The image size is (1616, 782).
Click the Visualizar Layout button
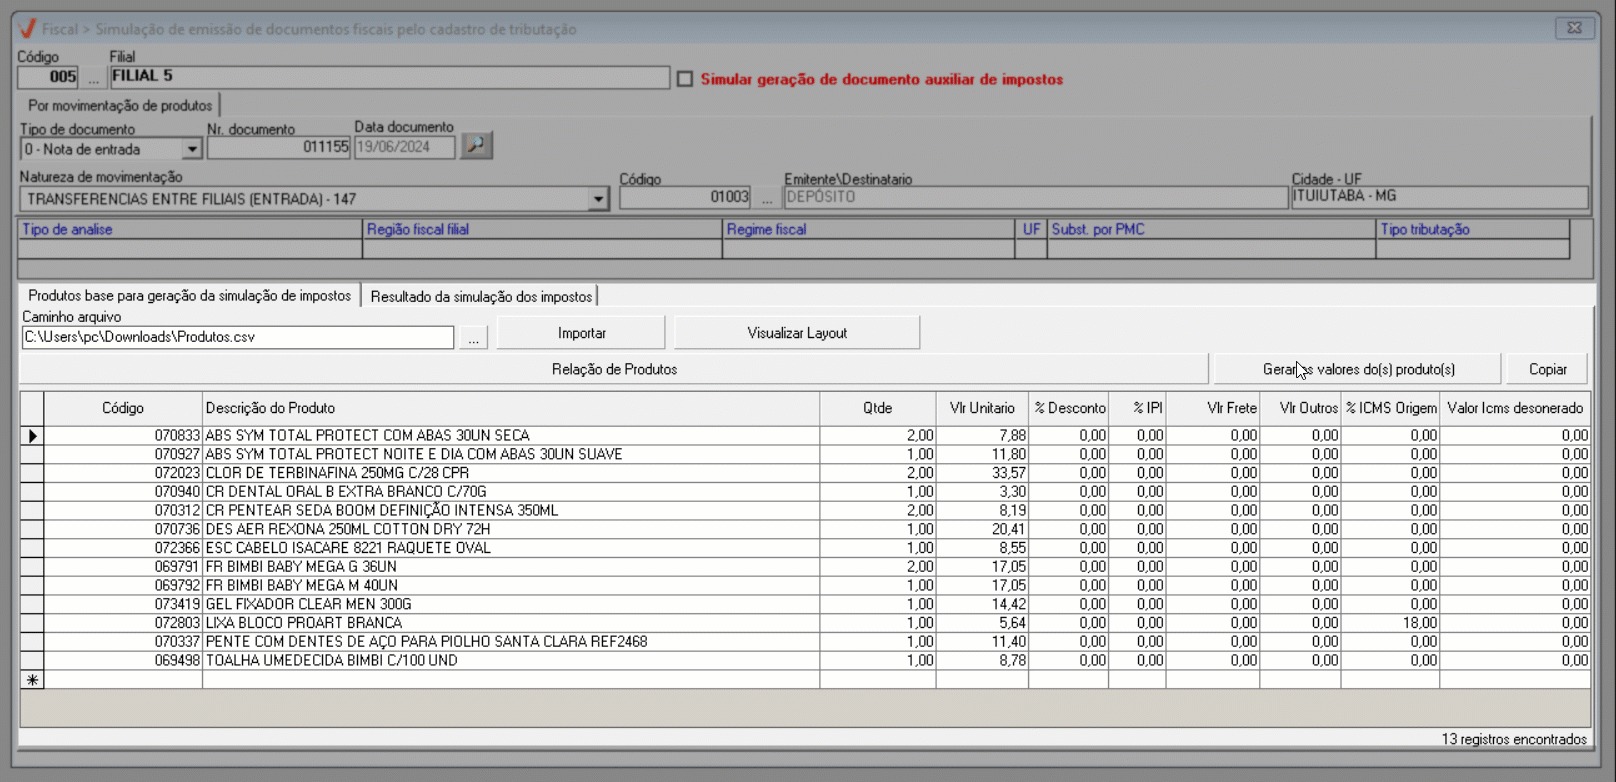coord(797,333)
